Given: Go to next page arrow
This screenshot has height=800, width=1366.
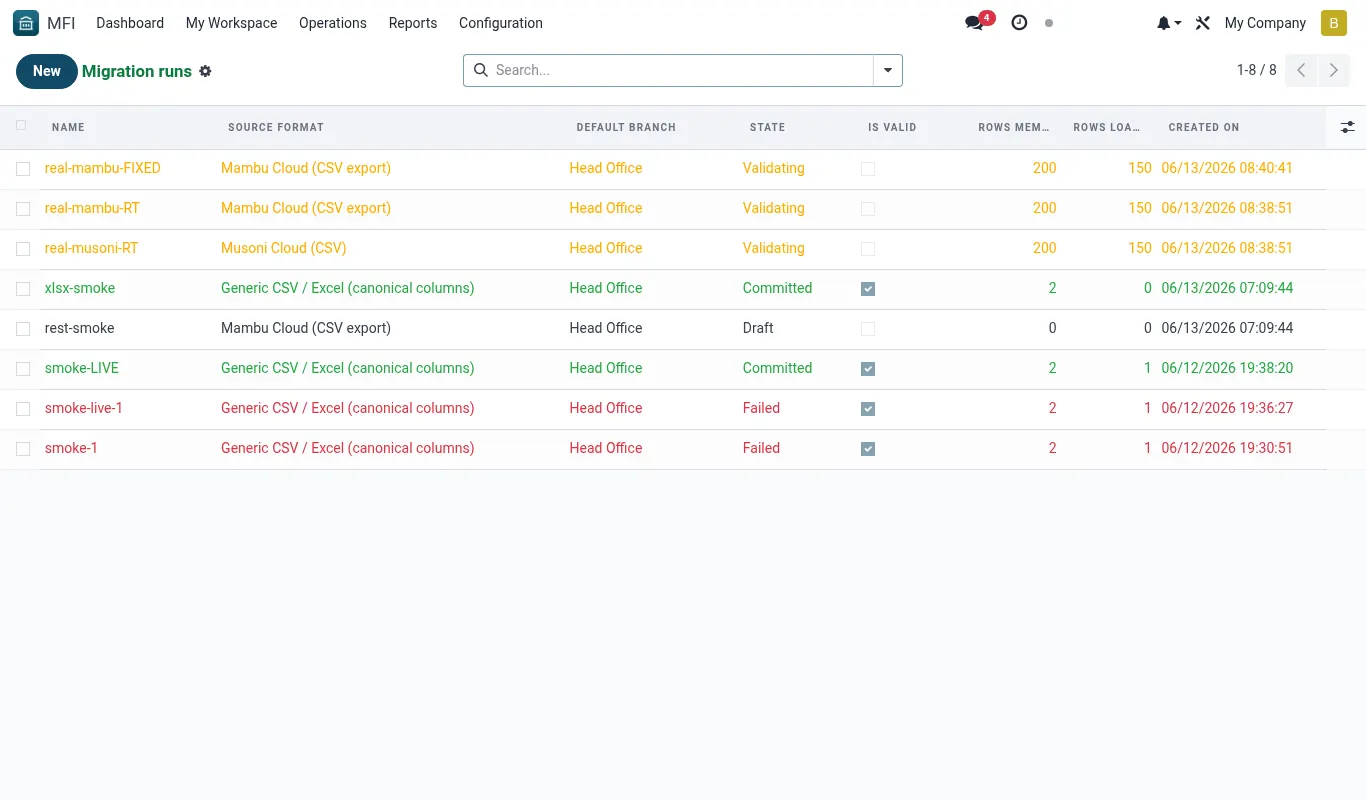Looking at the screenshot, I should (1333, 70).
